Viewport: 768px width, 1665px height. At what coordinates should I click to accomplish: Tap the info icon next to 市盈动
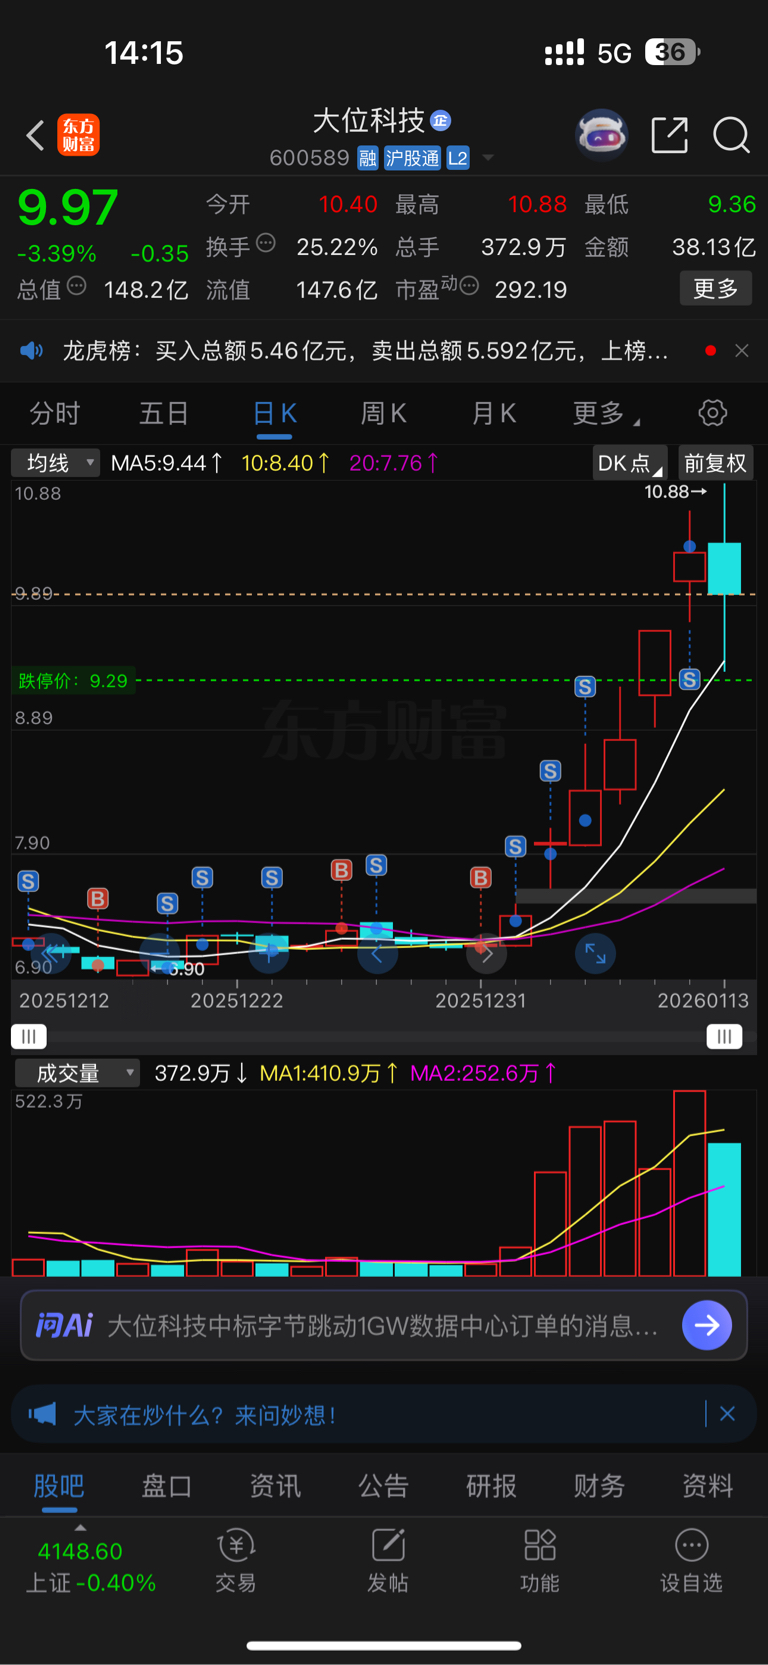click(469, 286)
